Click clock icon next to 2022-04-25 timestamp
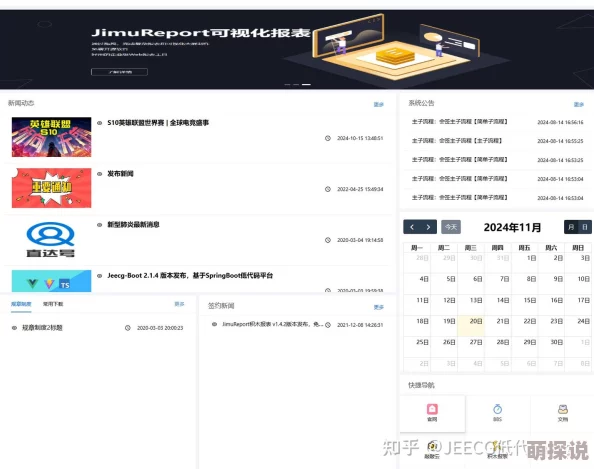This screenshot has width=594, height=469. coord(328,189)
